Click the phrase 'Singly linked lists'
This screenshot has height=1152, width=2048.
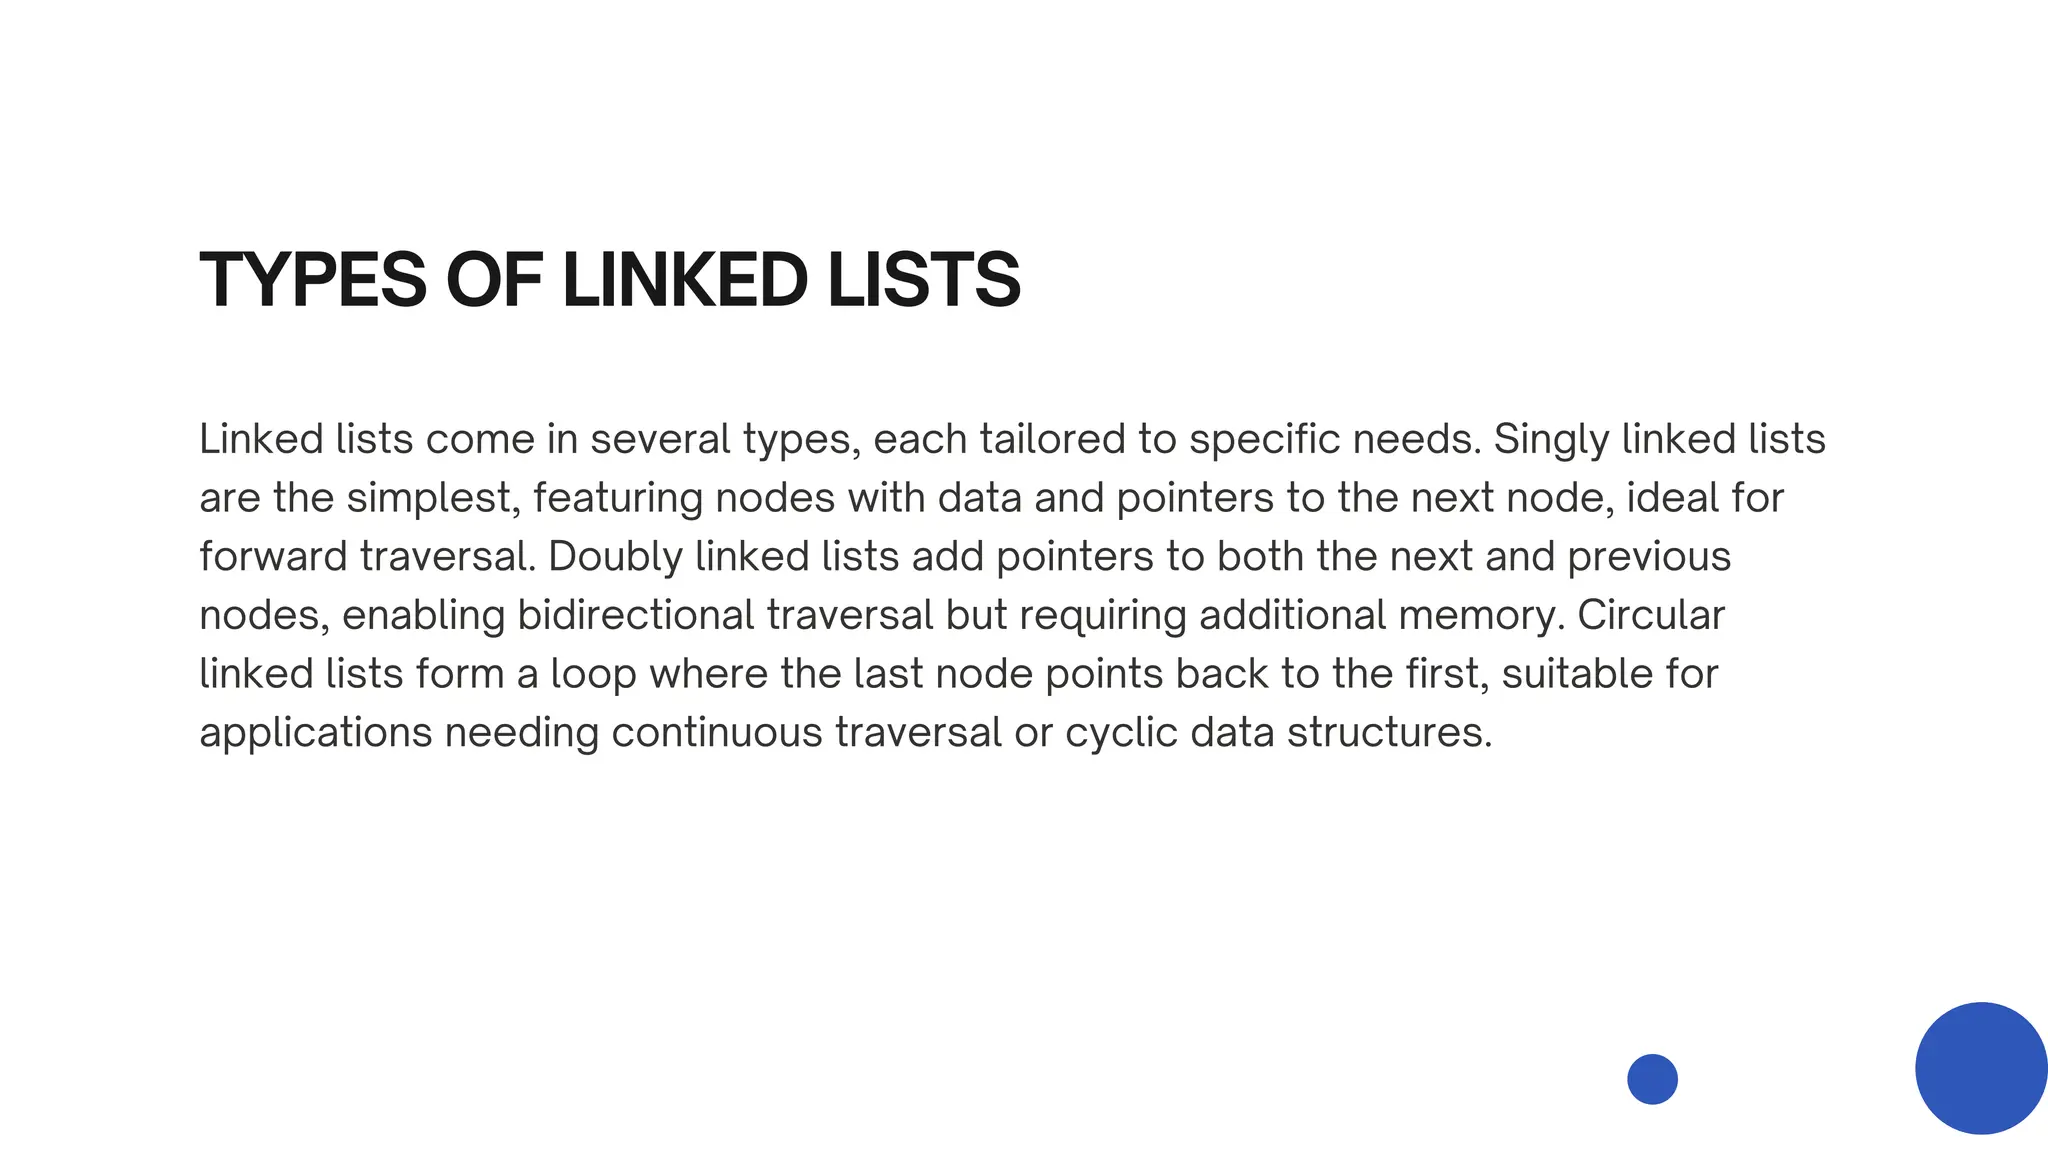tap(1659, 440)
